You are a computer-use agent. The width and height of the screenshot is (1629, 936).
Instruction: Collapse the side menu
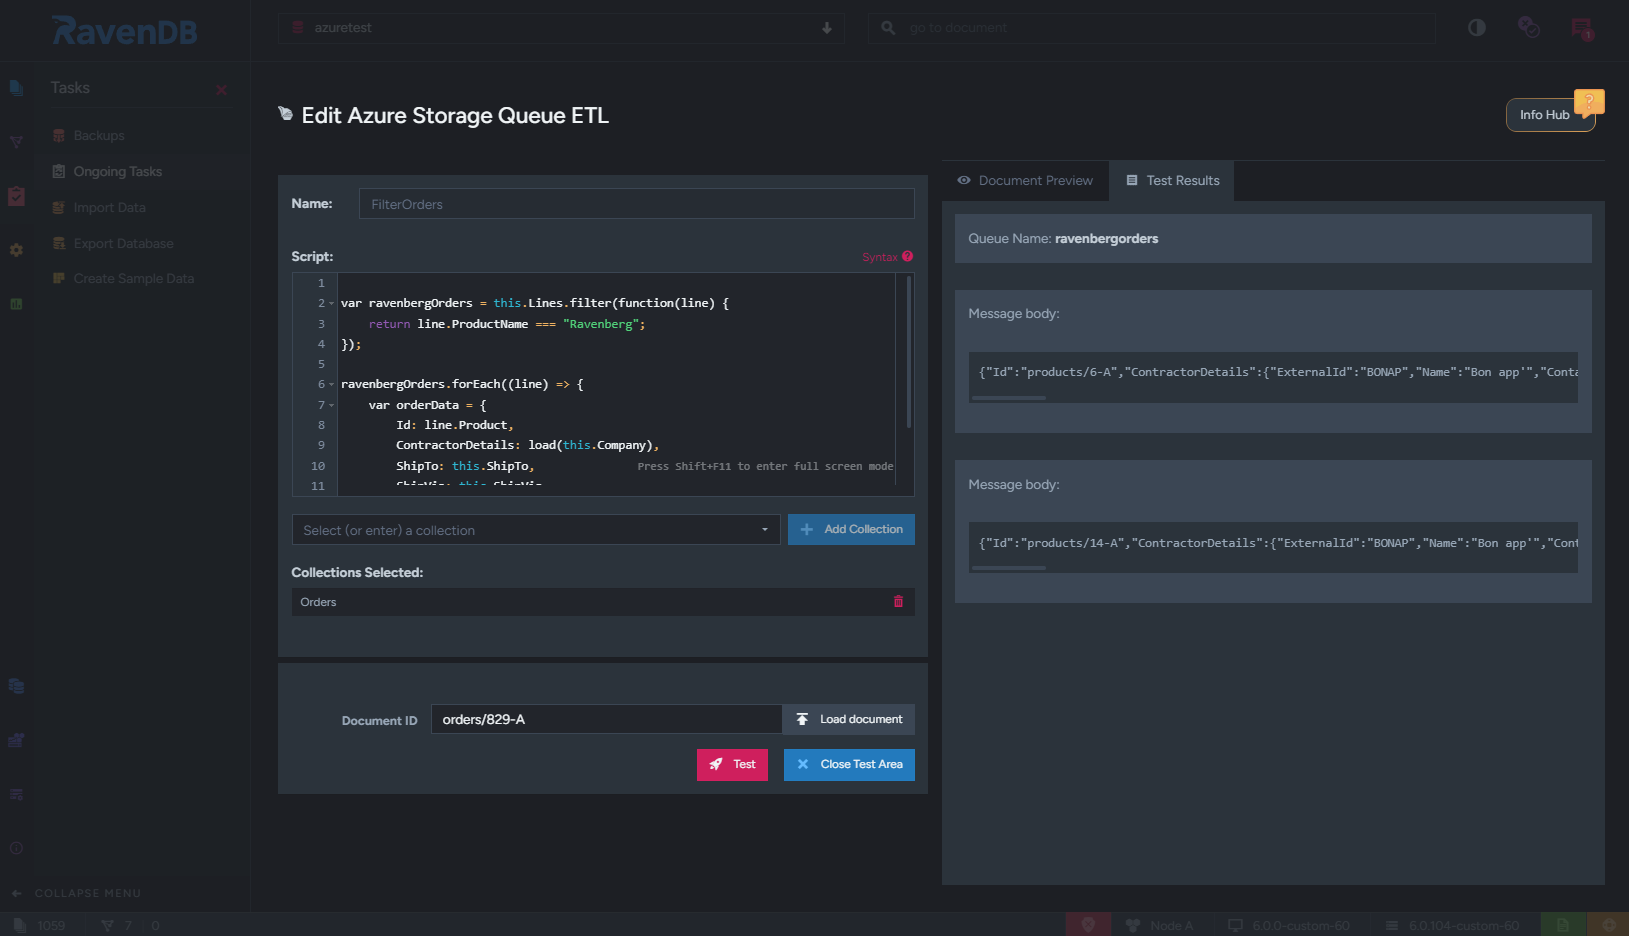click(77, 893)
